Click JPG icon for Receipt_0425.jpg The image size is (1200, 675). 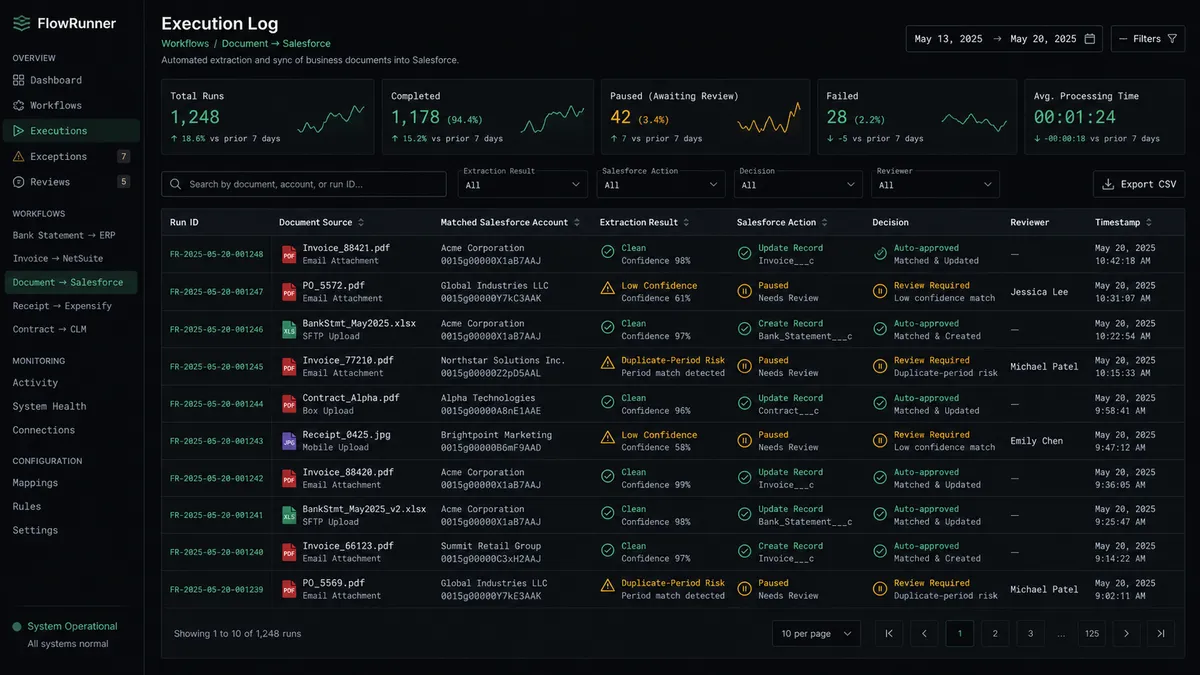pyautogui.click(x=289, y=441)
